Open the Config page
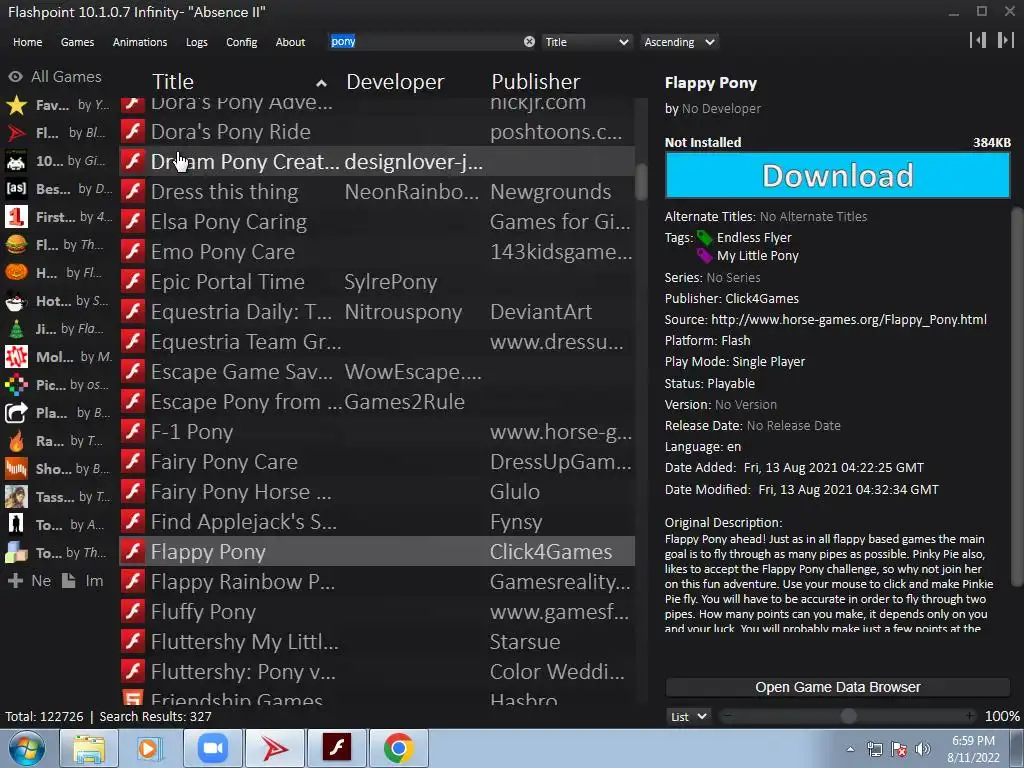This screenshot has width=1024, height=768. coord(242,42)
